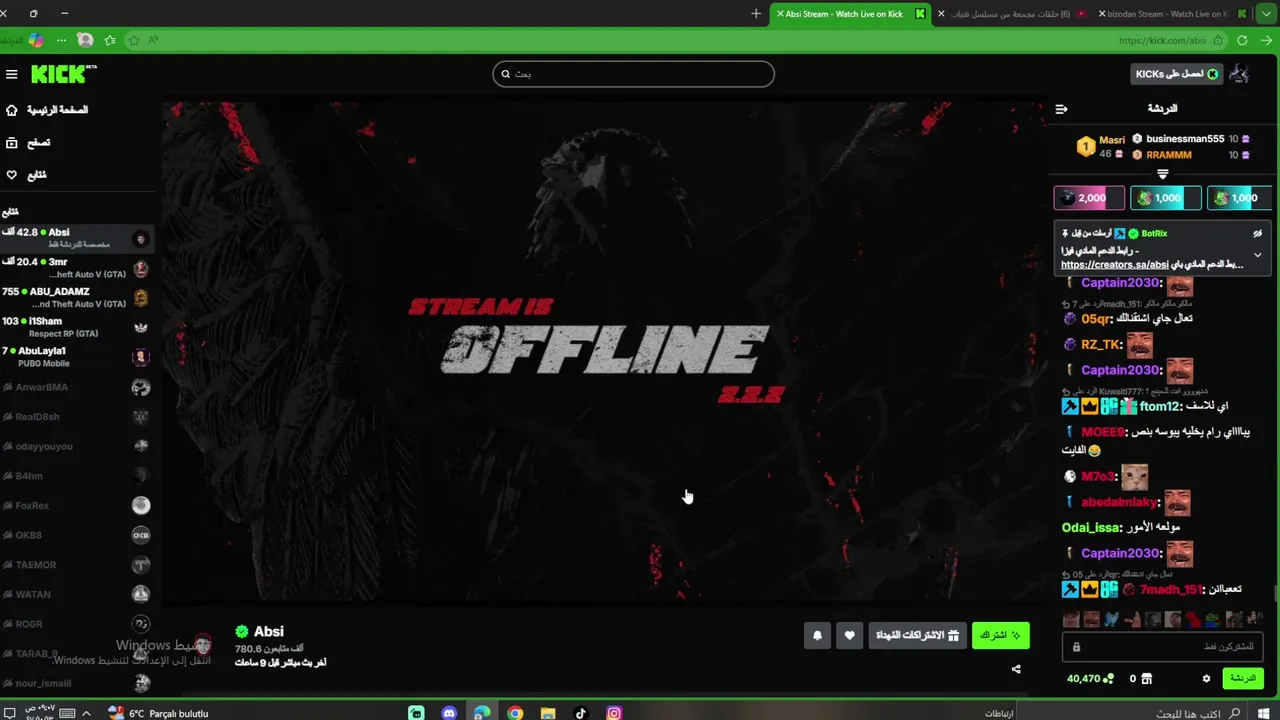1280x720 pixels.
Task: Click username Odai_issa in chat
Action: click(1091, 528)
